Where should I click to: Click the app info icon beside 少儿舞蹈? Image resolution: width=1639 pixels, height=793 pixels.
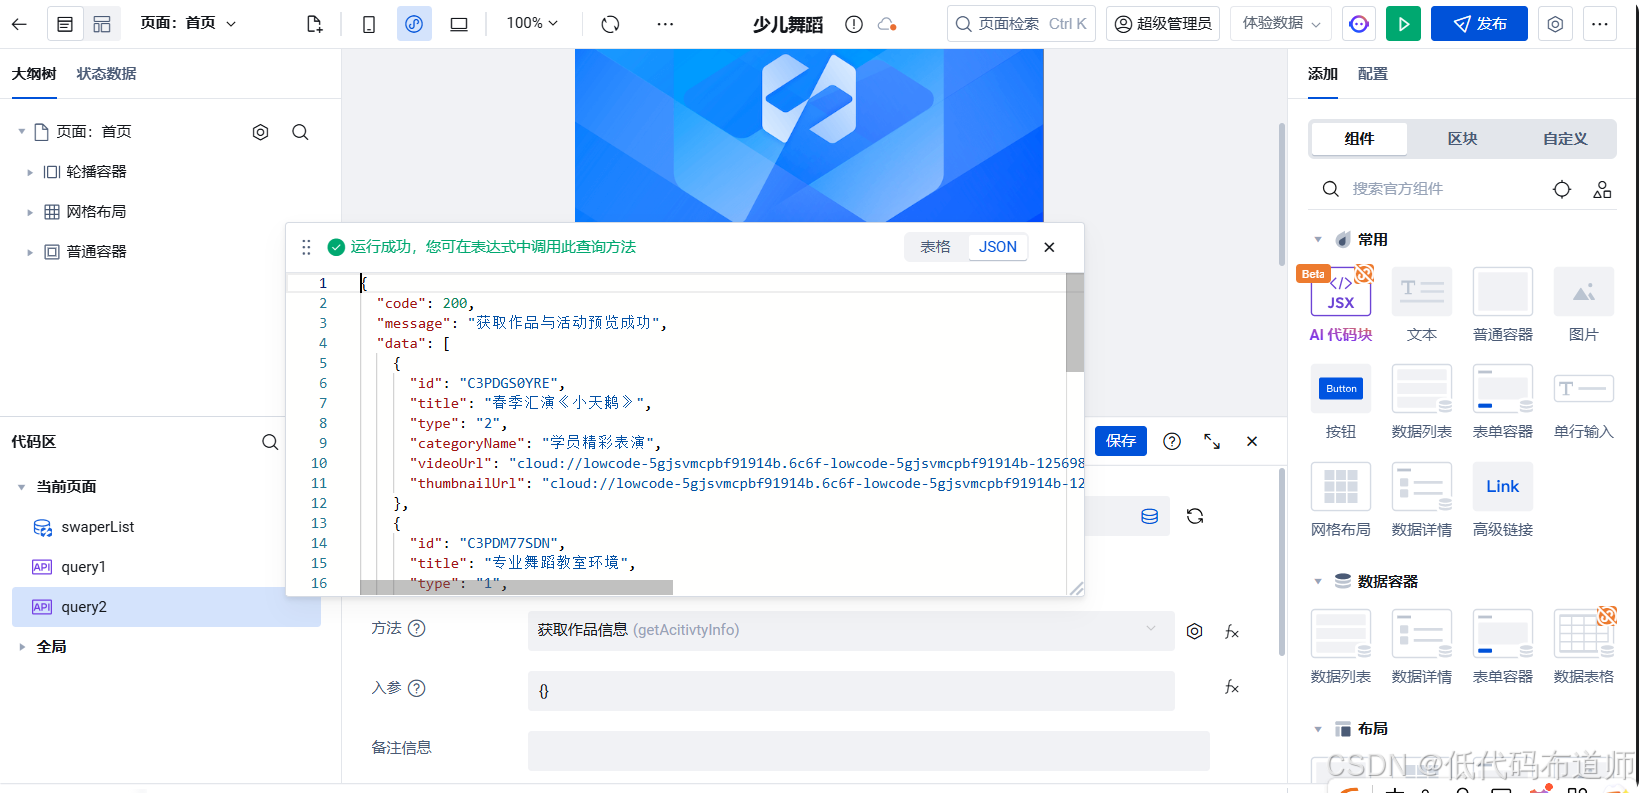point(854,24)
